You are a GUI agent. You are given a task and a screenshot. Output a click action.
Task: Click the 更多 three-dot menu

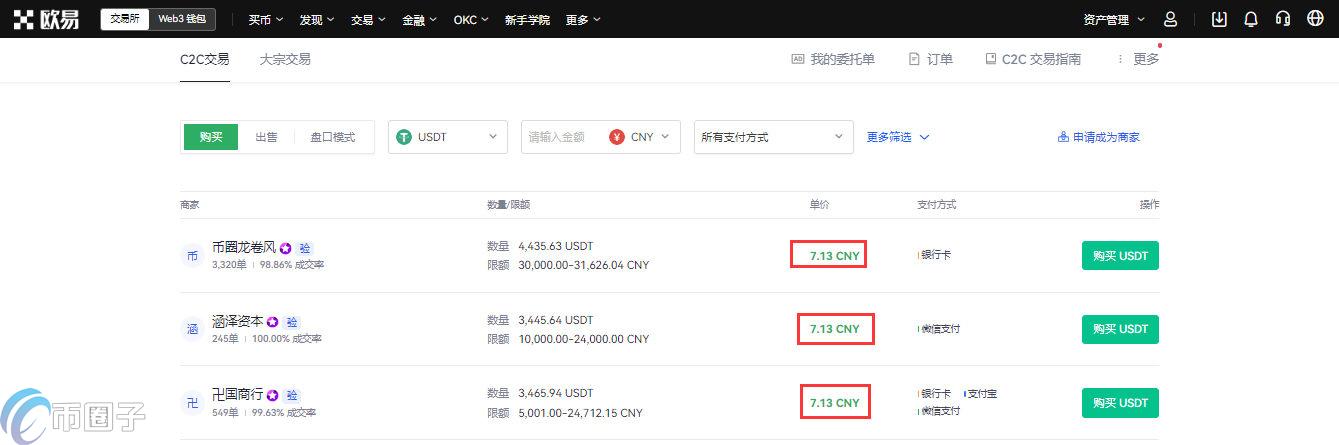(1138, 59)
